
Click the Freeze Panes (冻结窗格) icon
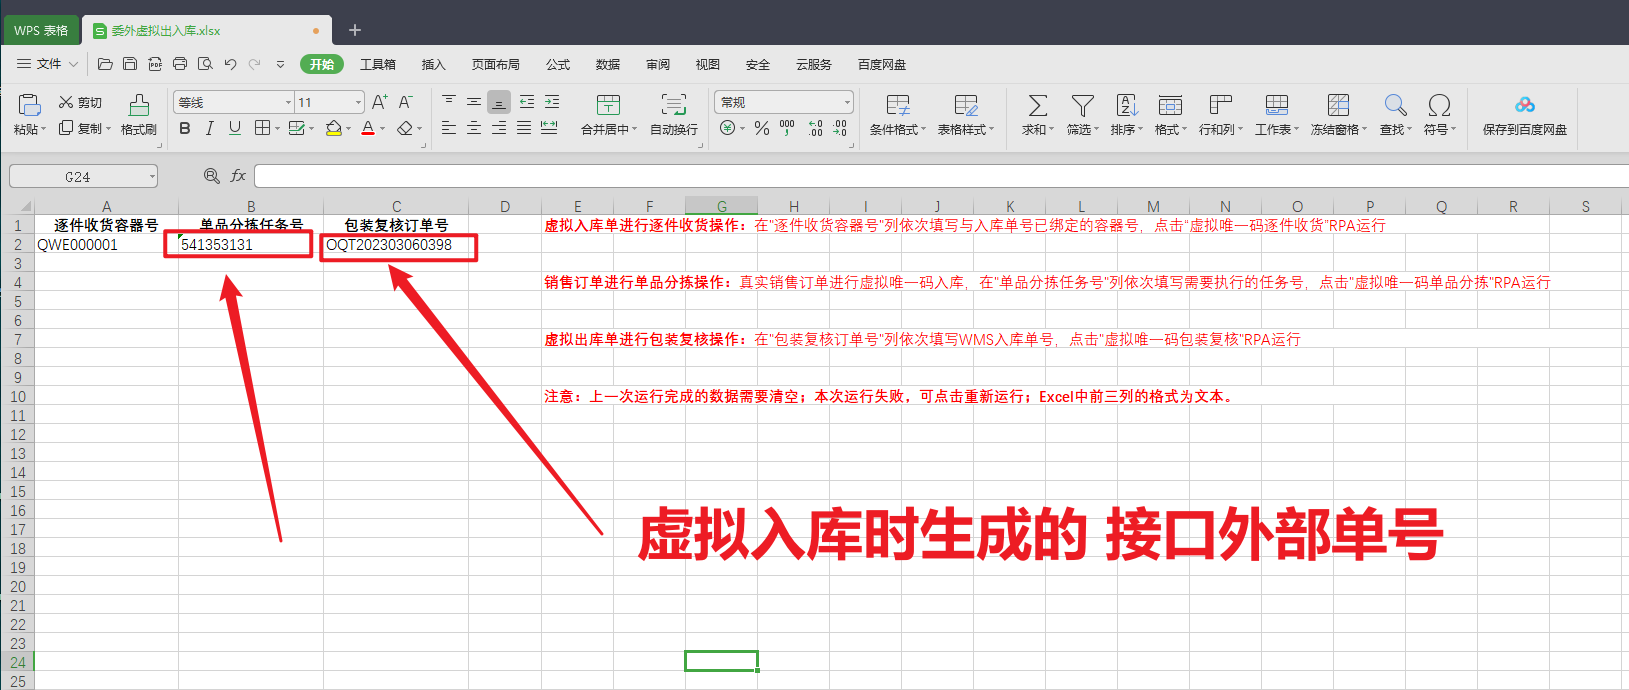[1338, 105]
